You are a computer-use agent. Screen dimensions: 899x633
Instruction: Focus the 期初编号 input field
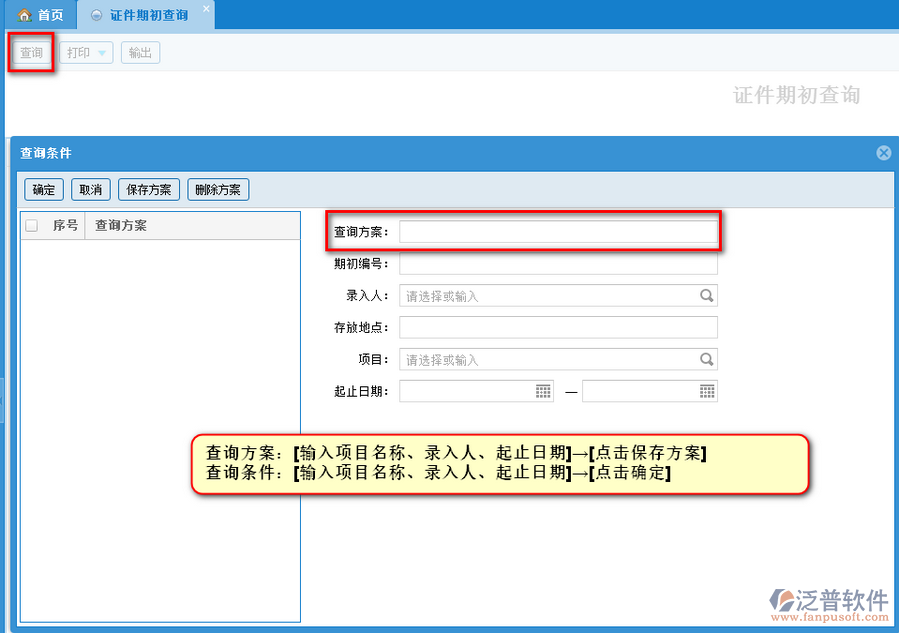[558, 264]
